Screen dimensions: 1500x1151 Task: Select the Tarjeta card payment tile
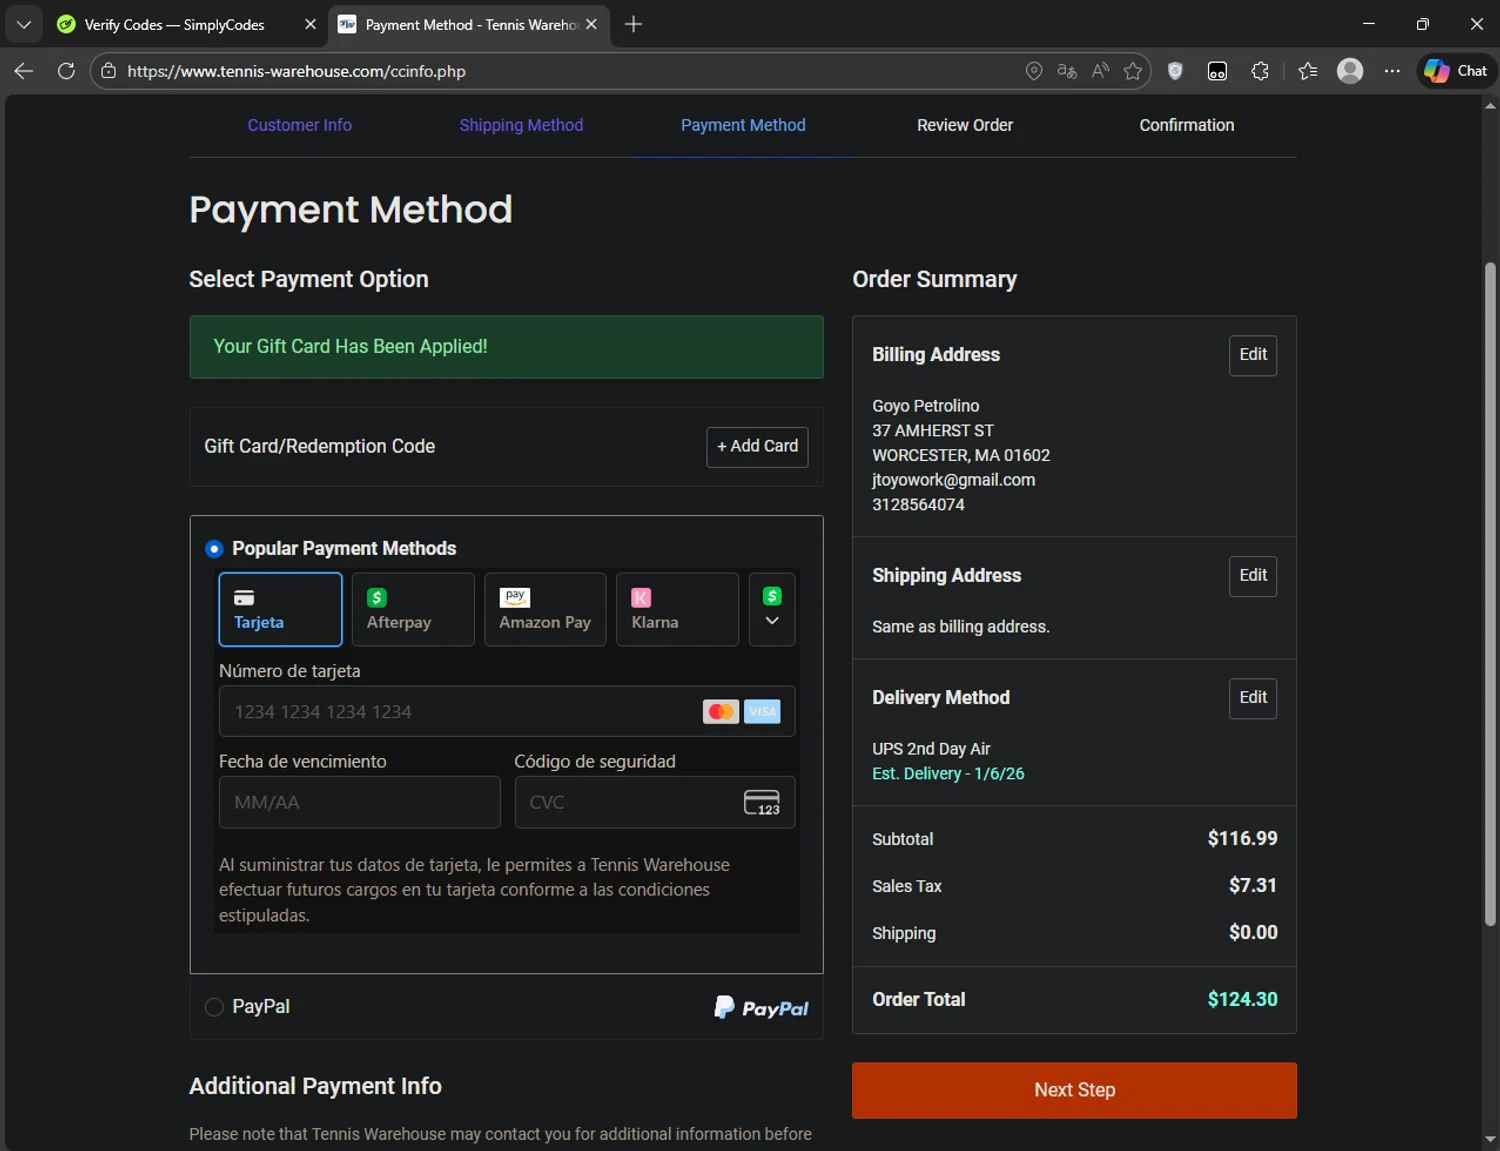[x=280, y=609]
